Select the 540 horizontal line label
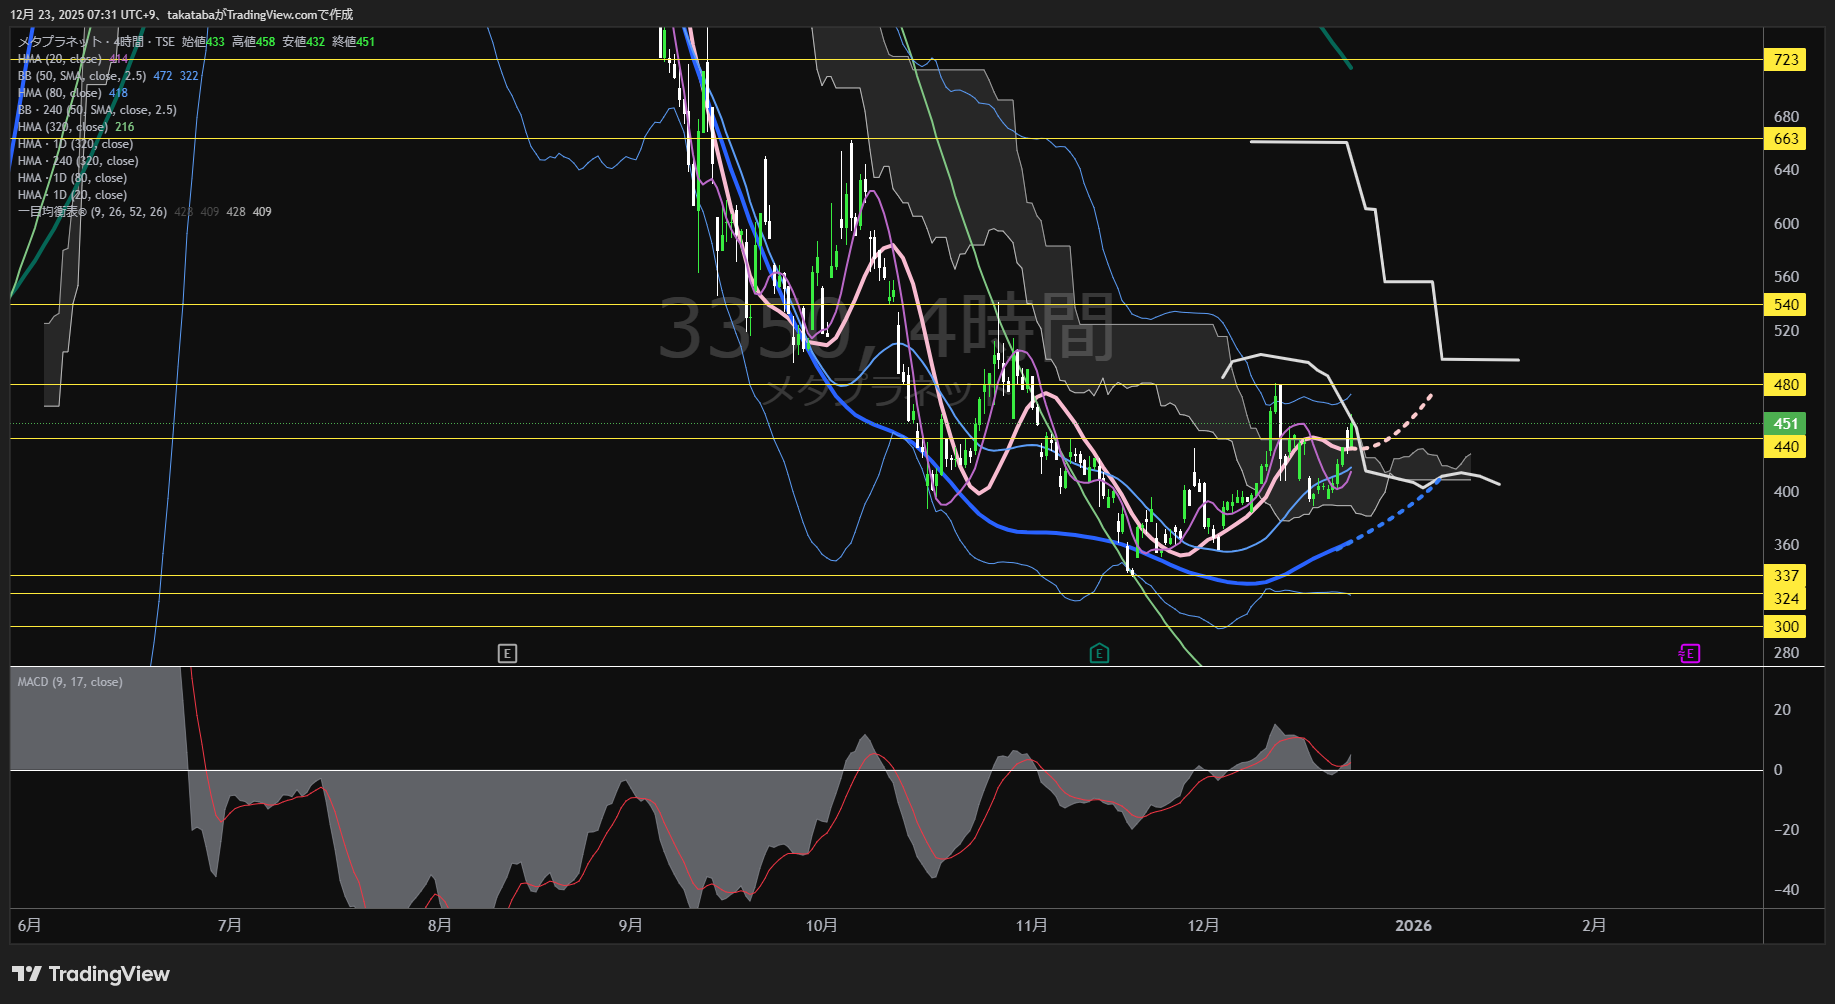The height and width of the screenshot is (1004, 1835). (1785, 305)
